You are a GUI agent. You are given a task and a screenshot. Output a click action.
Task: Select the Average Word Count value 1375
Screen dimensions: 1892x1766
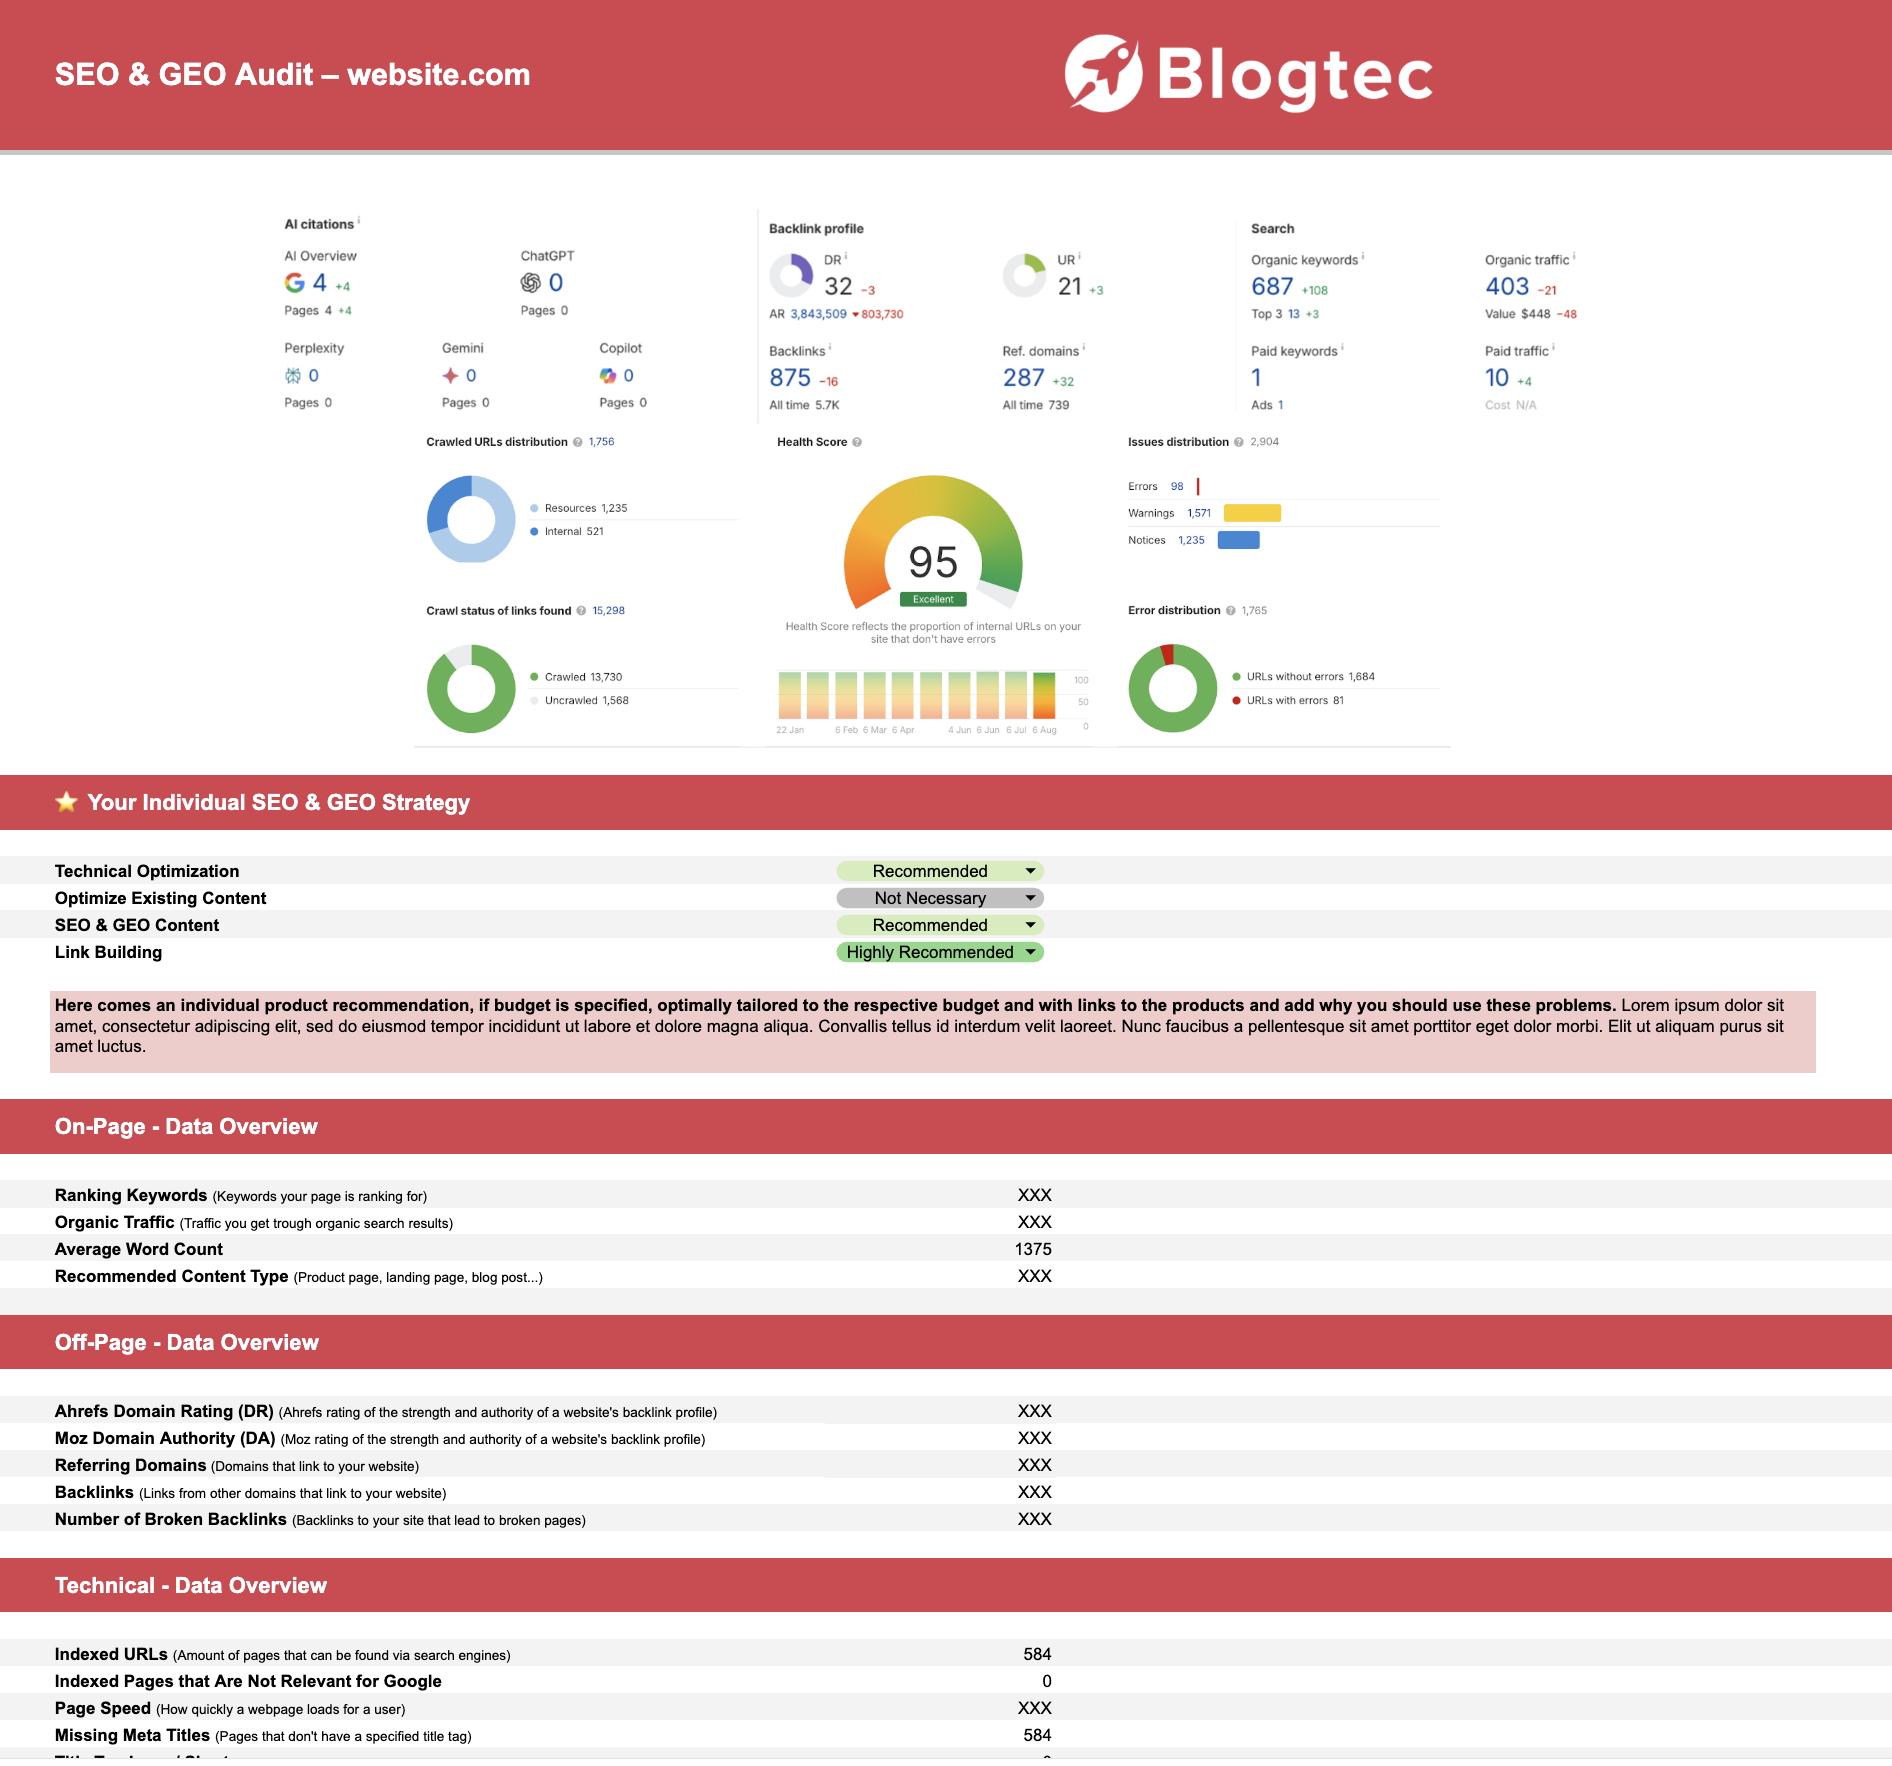[1033, 1249]
